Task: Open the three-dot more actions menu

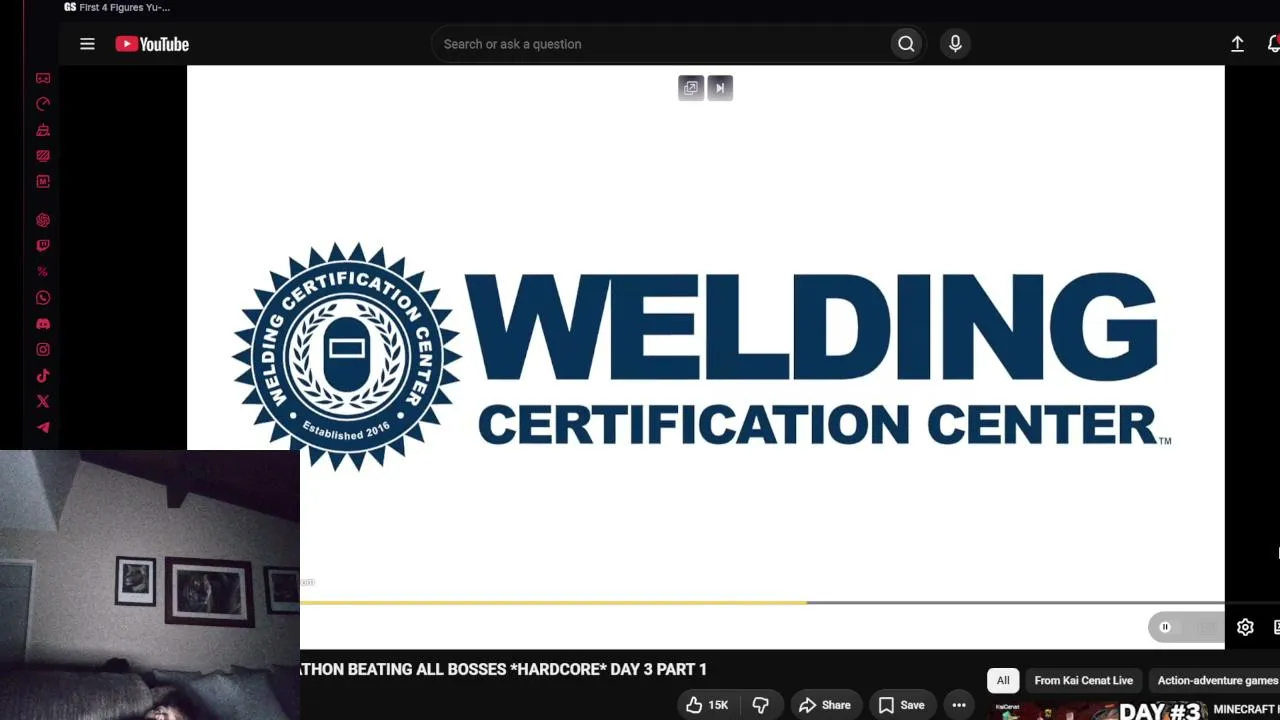Action: pos(959,705)
